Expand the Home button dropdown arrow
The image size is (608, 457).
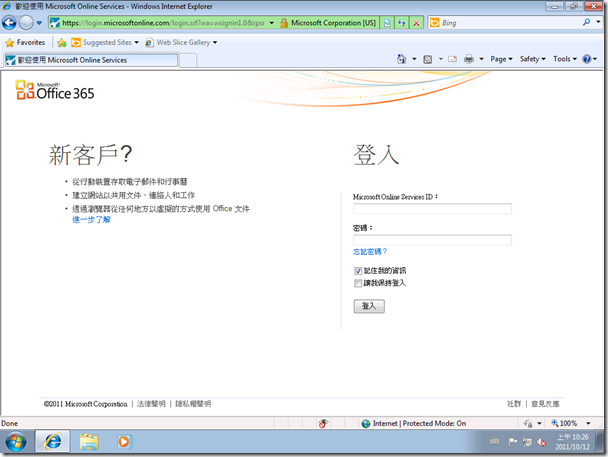click(414, 59)
